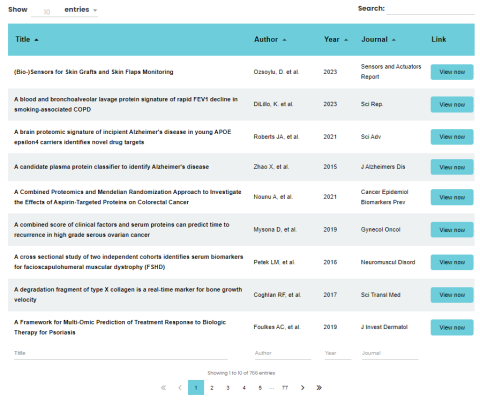
Task: Click the Author filter field
Action: [283, 353]
